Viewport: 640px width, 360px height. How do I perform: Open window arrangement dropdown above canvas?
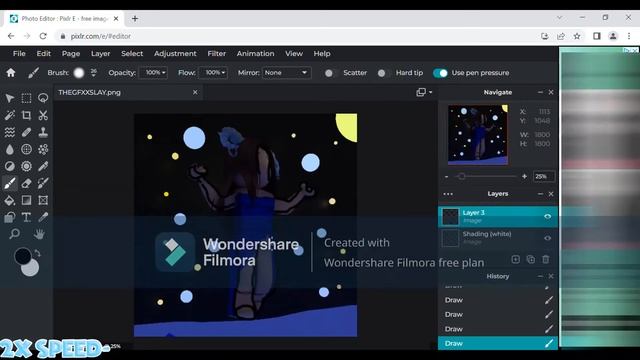click(424, 92)
